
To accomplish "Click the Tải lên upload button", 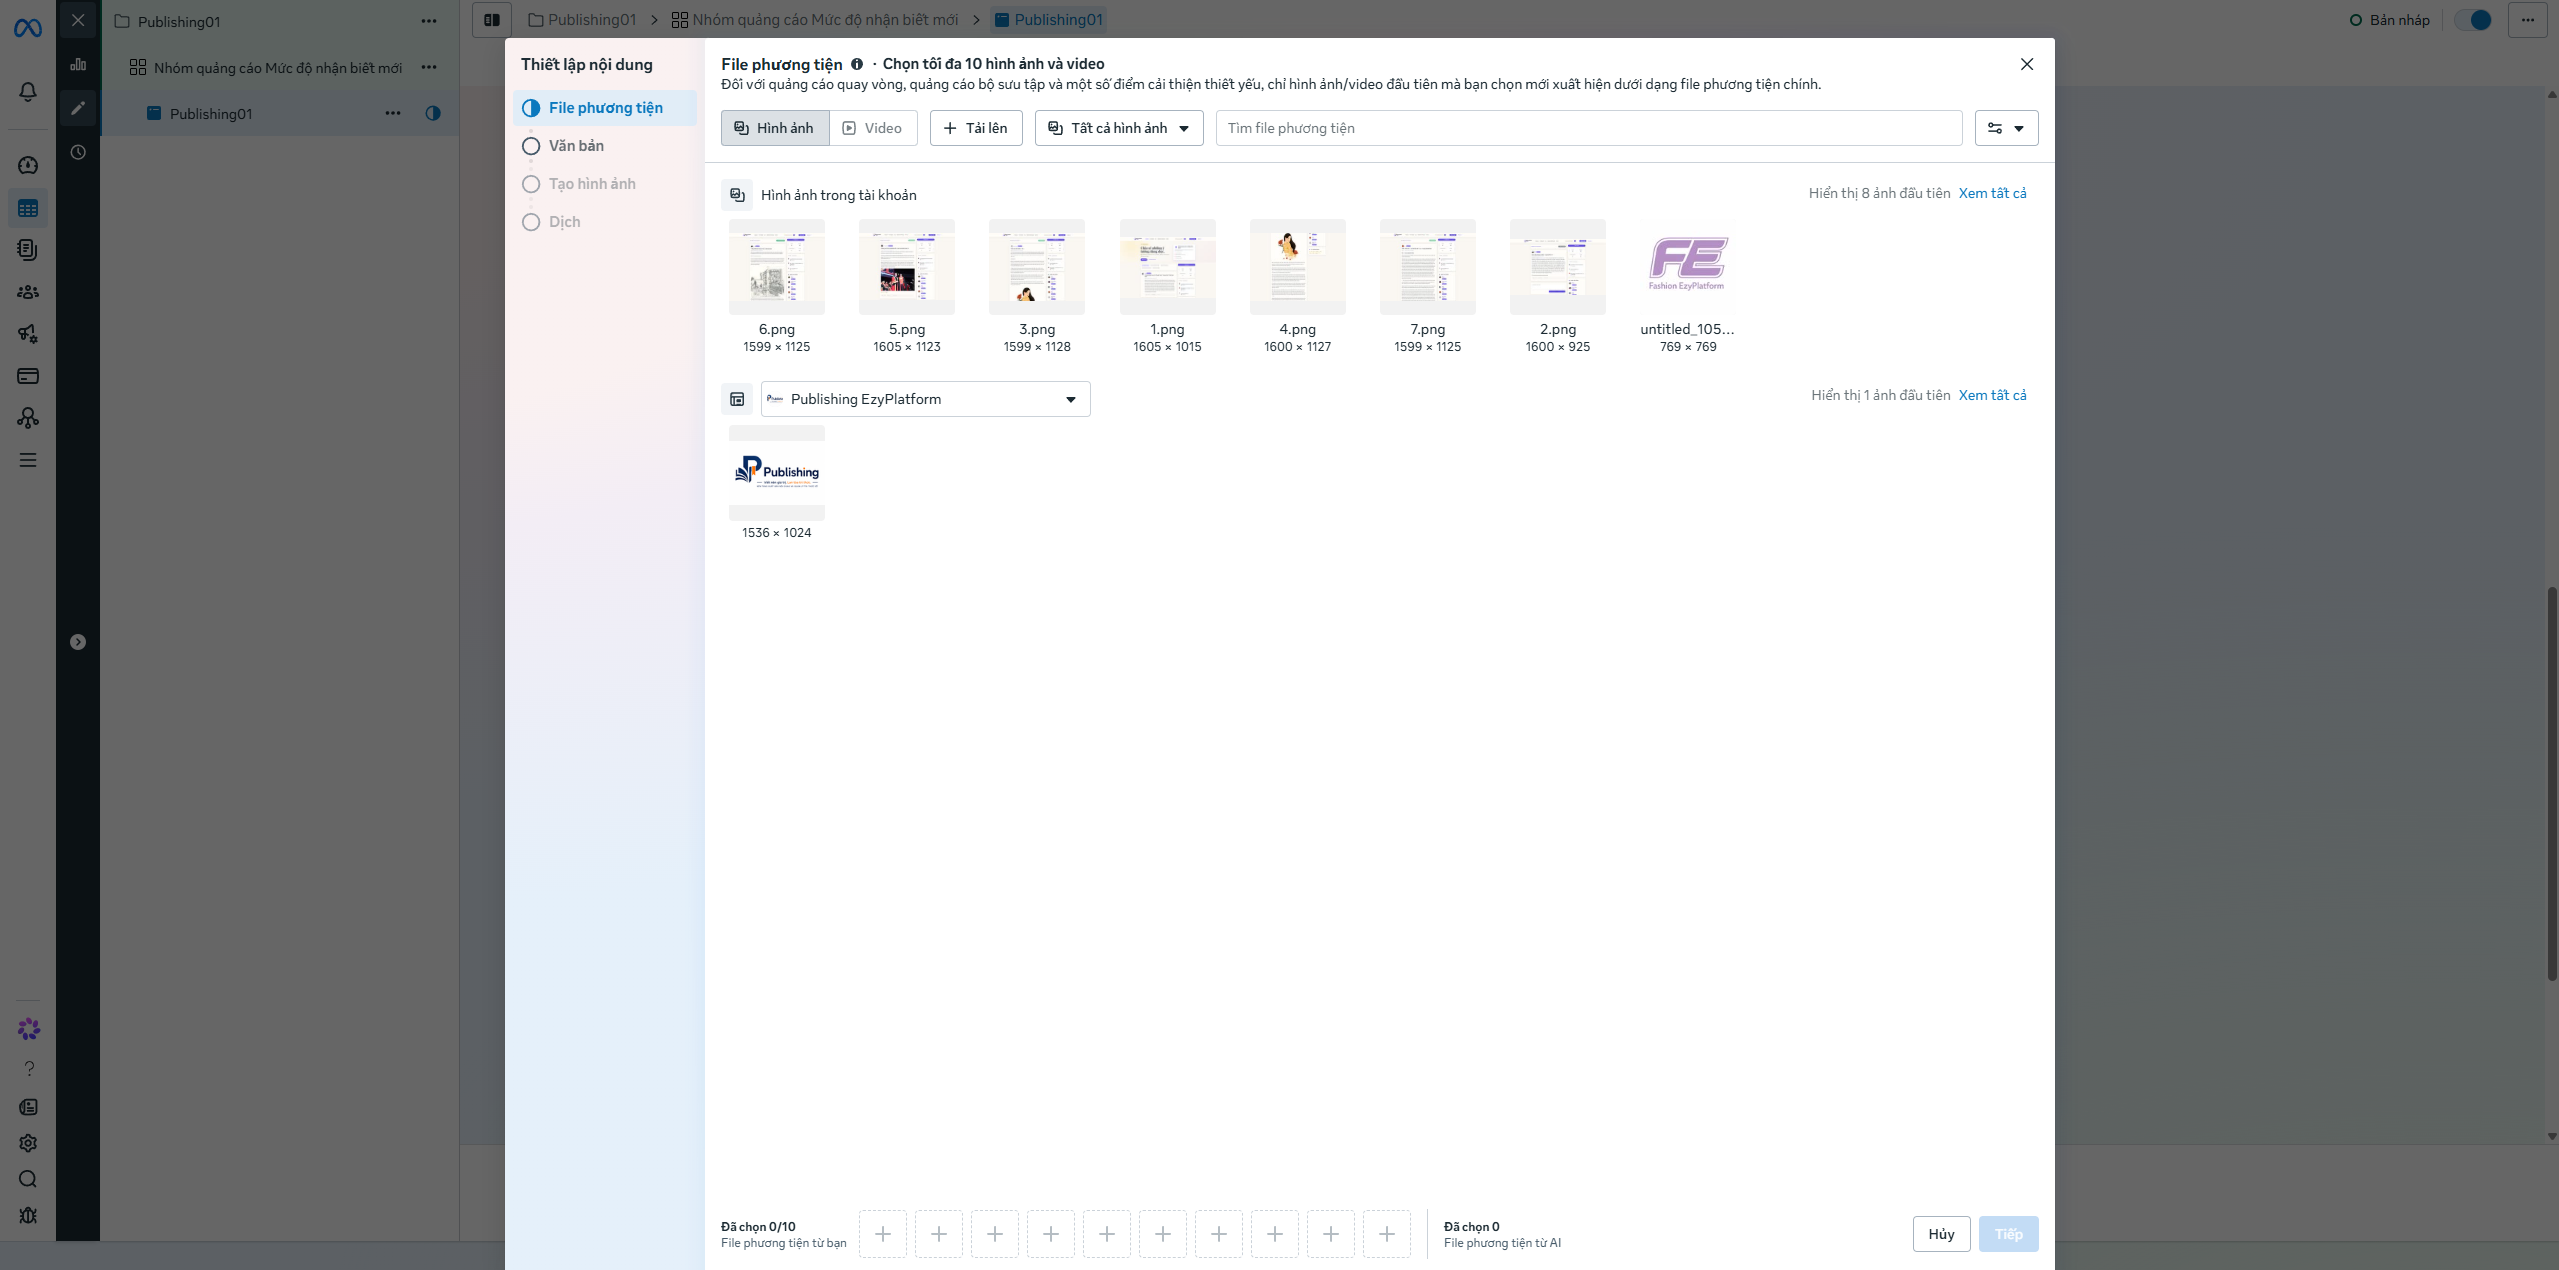I will [x=976, y=128].
